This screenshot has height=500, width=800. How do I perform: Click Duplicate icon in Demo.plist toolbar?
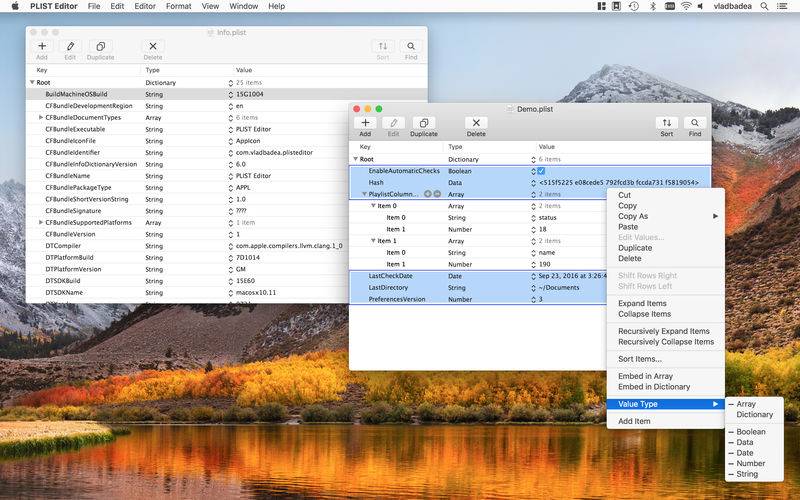423,123
